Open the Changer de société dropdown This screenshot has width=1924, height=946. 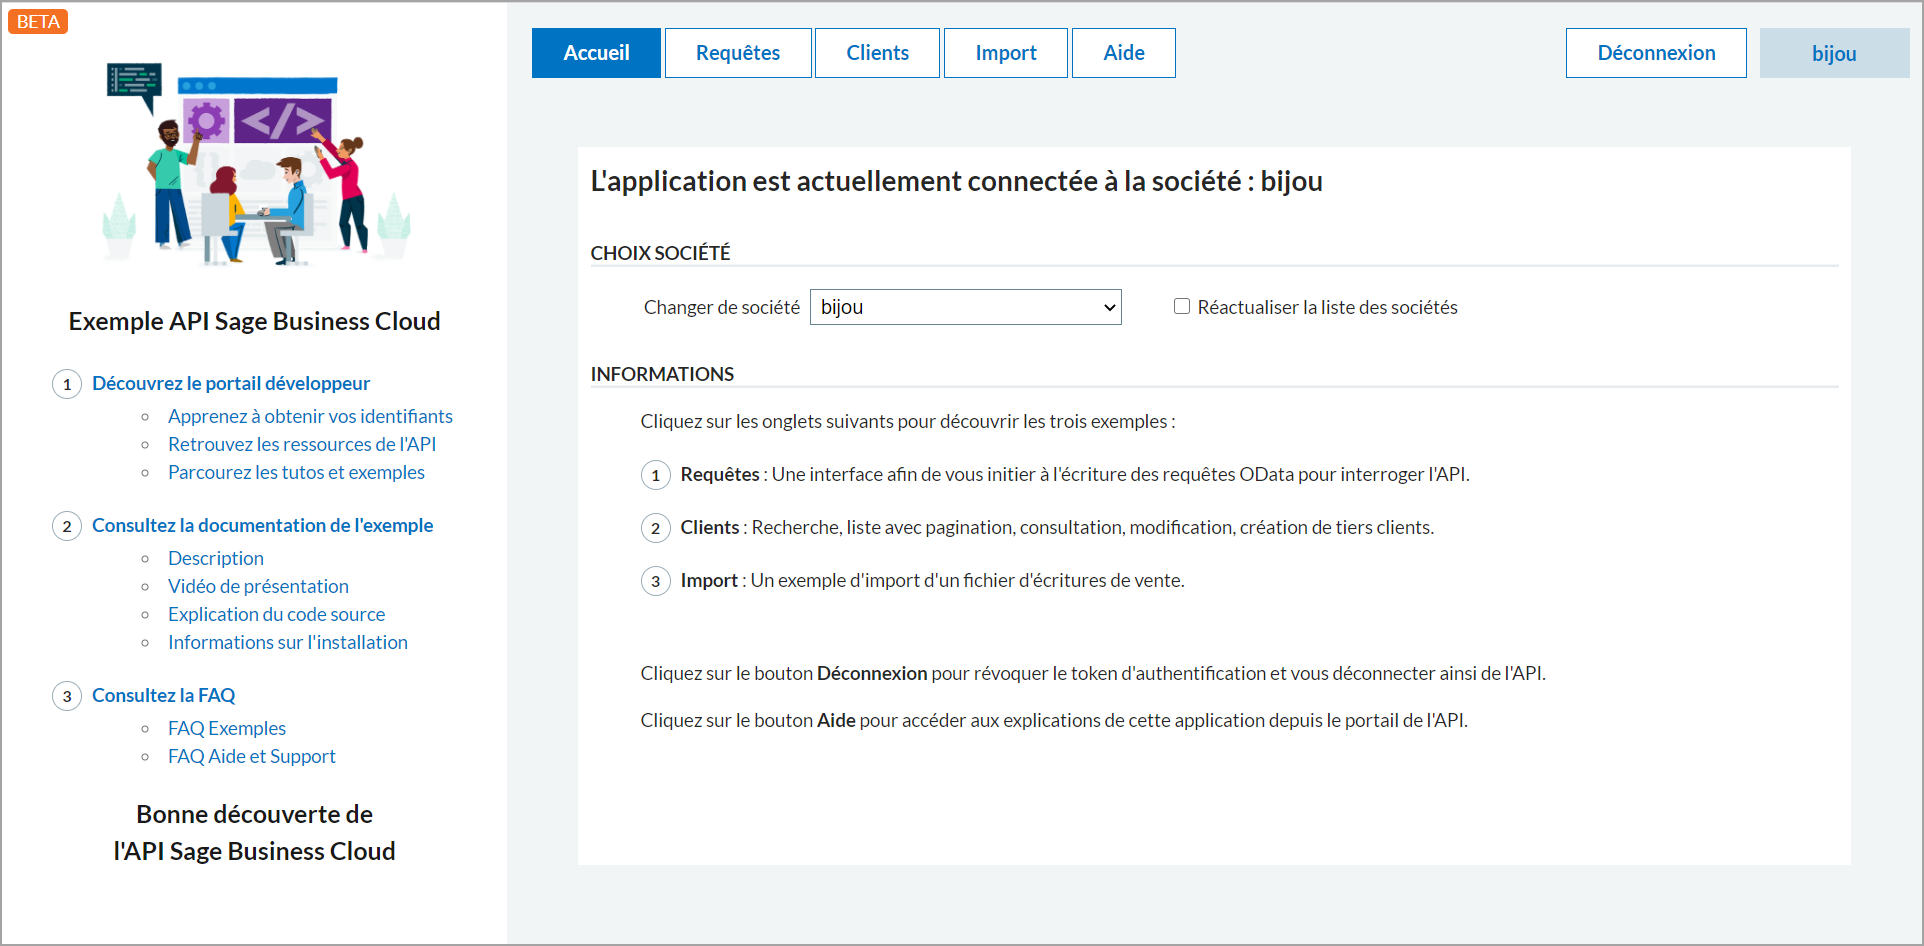tap(965, 307)
